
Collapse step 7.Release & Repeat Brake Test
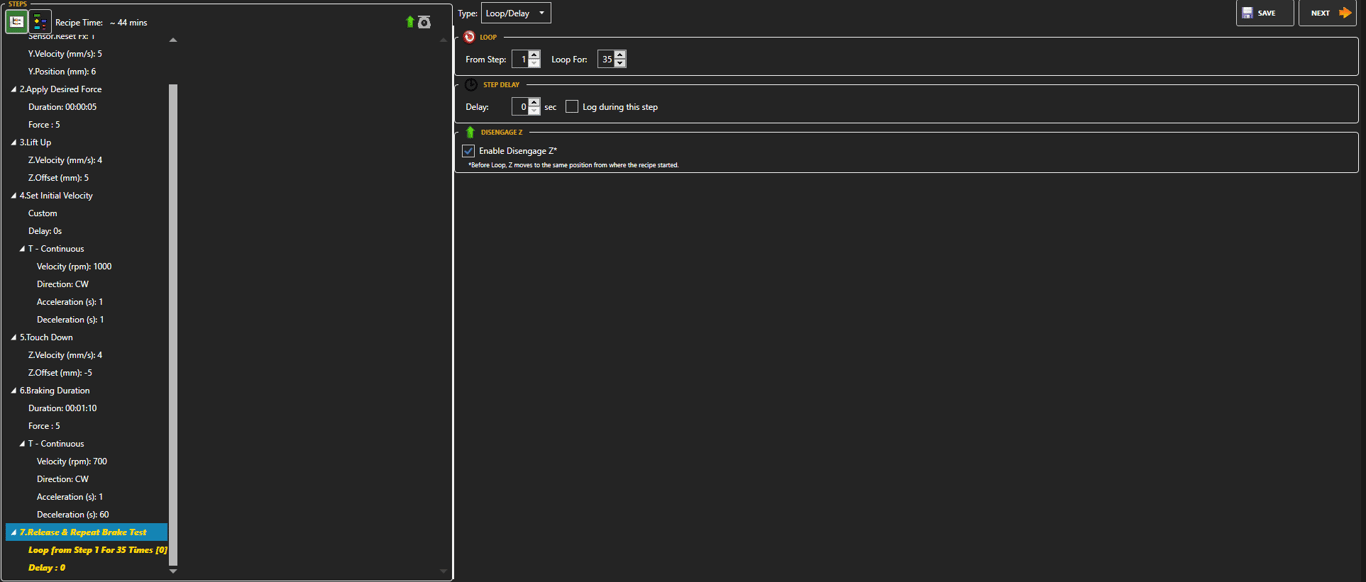[x=14, y=533]
